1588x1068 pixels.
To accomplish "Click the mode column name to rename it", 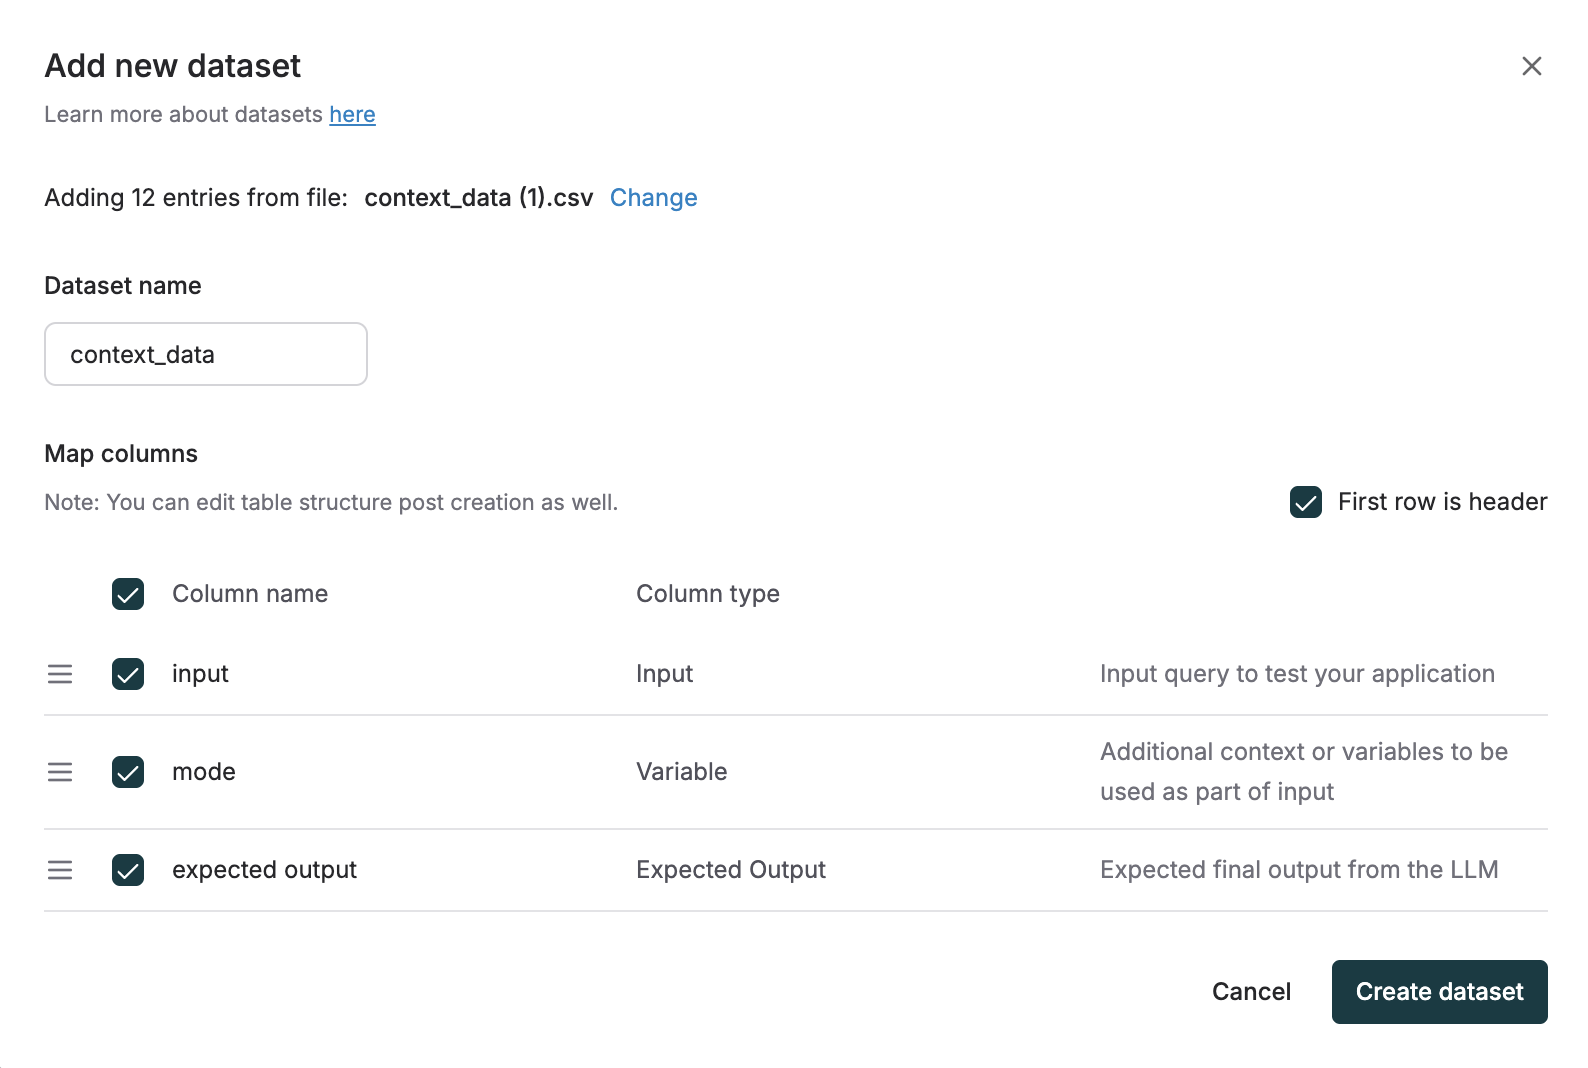I will coord(203,772).
